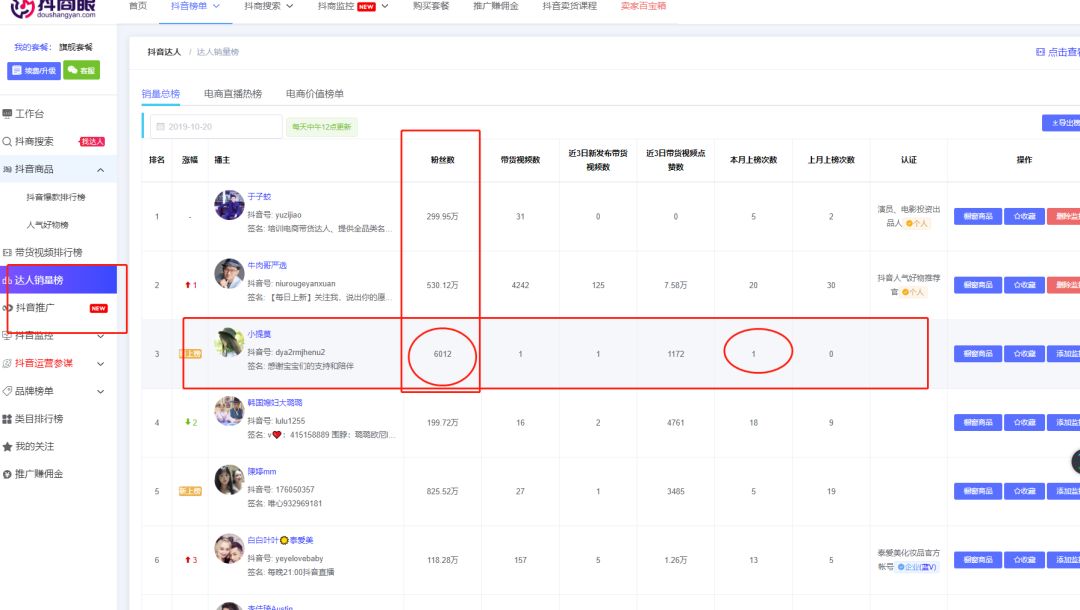
Task: Open avatar of 牛肉哥严选
Action: (x=229, y=273)
